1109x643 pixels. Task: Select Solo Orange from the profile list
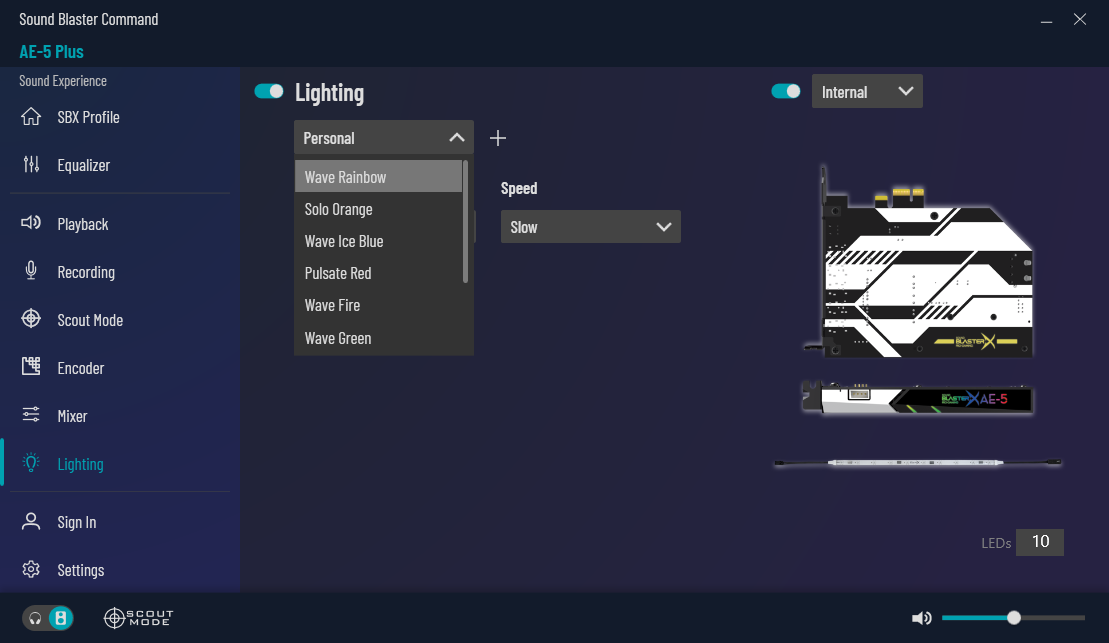click(x=378, y=209)
